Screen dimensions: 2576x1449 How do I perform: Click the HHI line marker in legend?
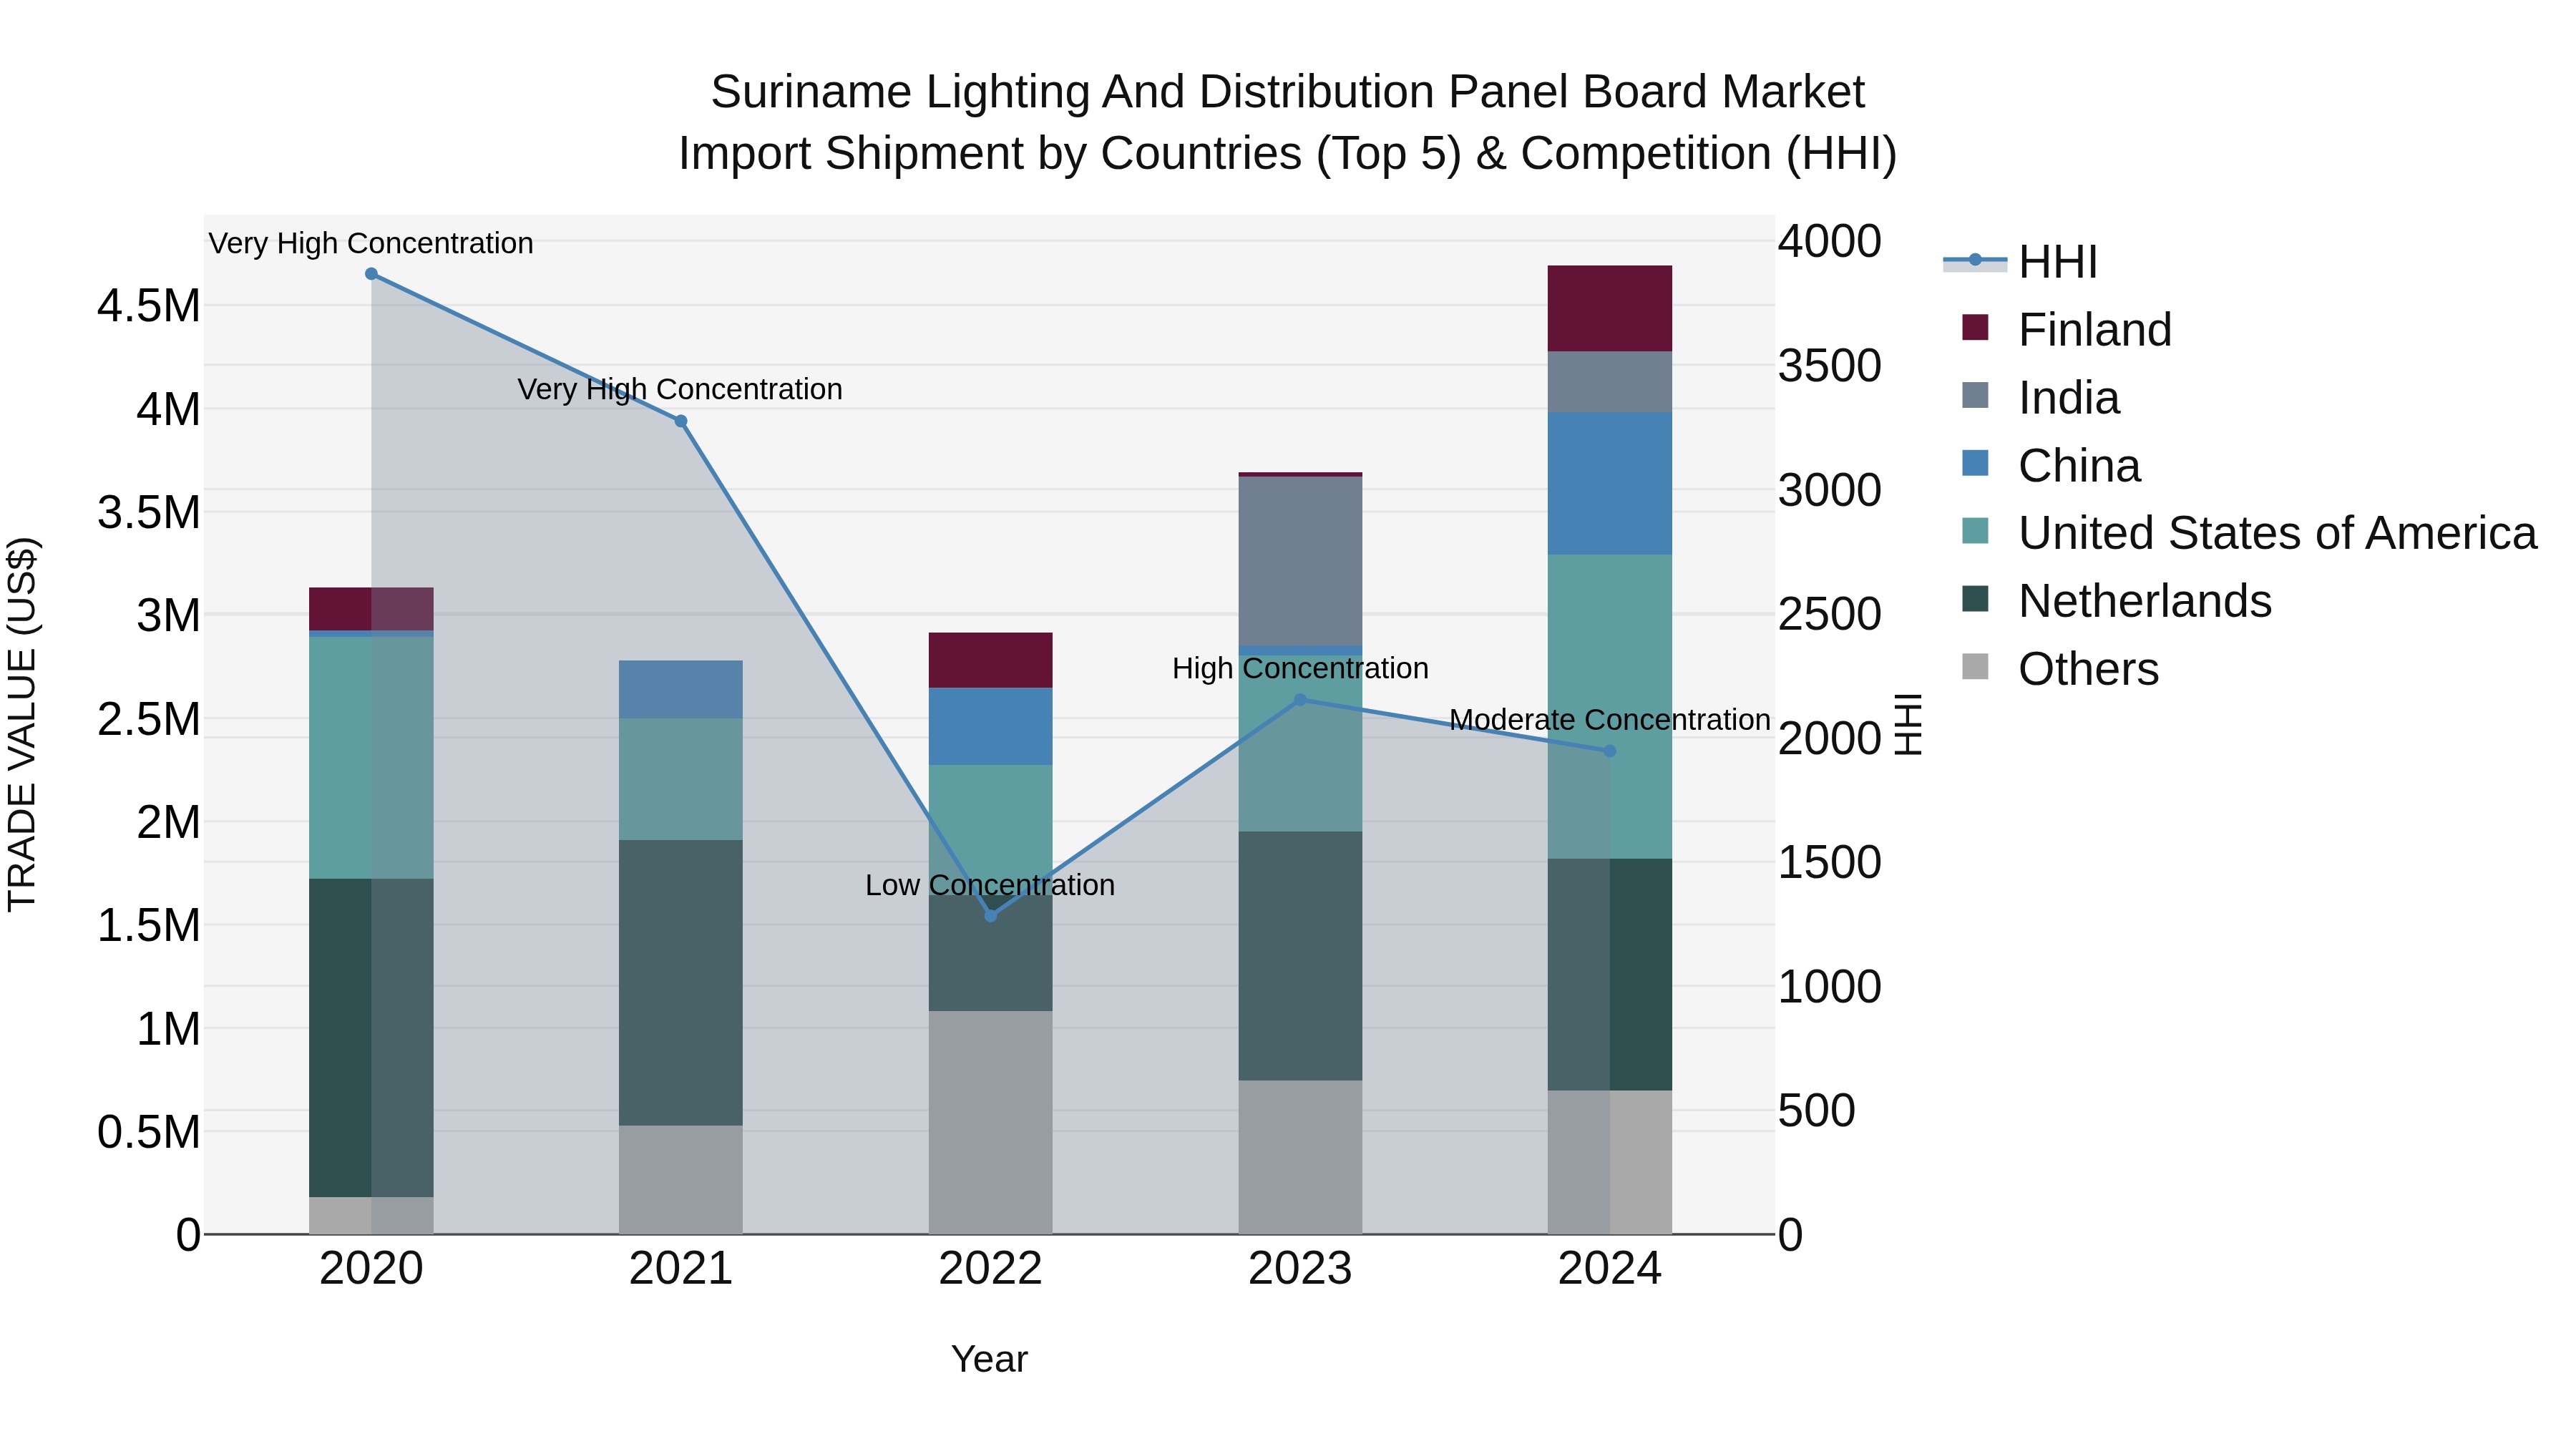(1975, 260)
